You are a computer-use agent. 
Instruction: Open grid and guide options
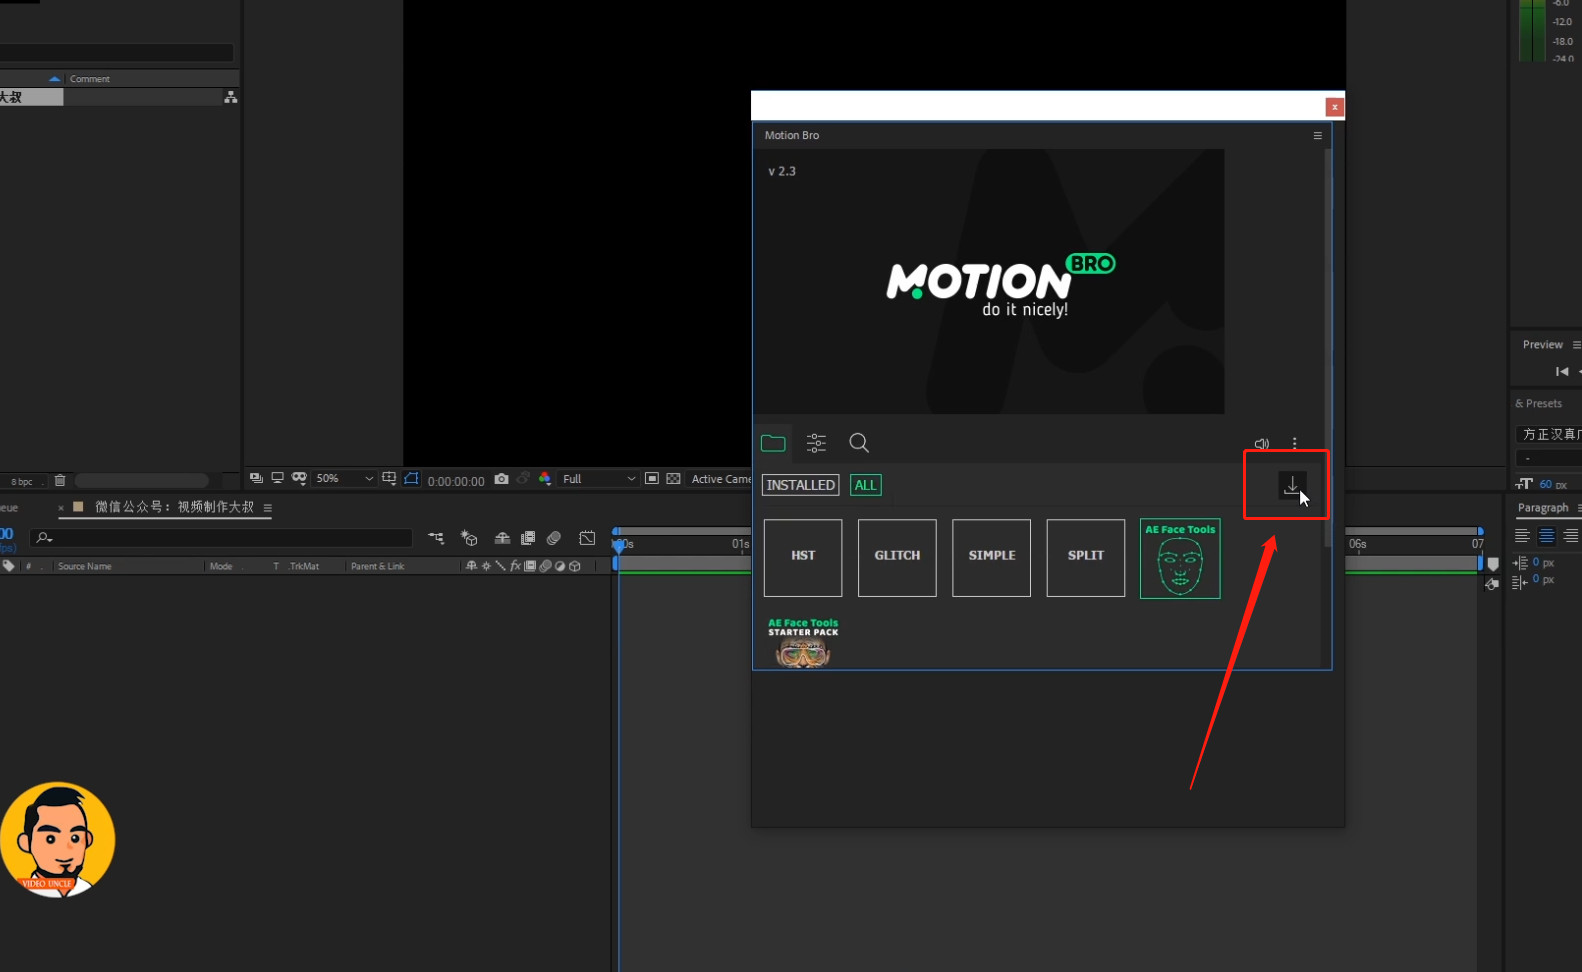click(x=389, y=478)
